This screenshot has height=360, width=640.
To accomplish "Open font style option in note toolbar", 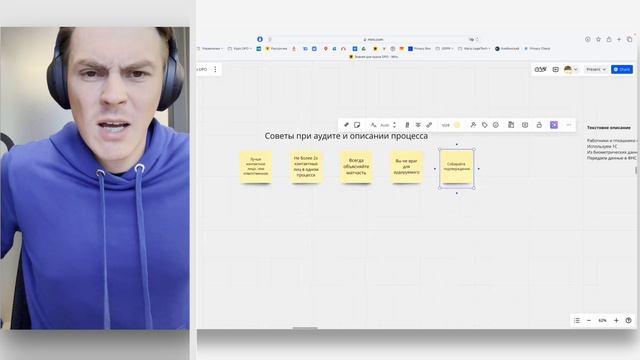I will click(x=373, y=125).
